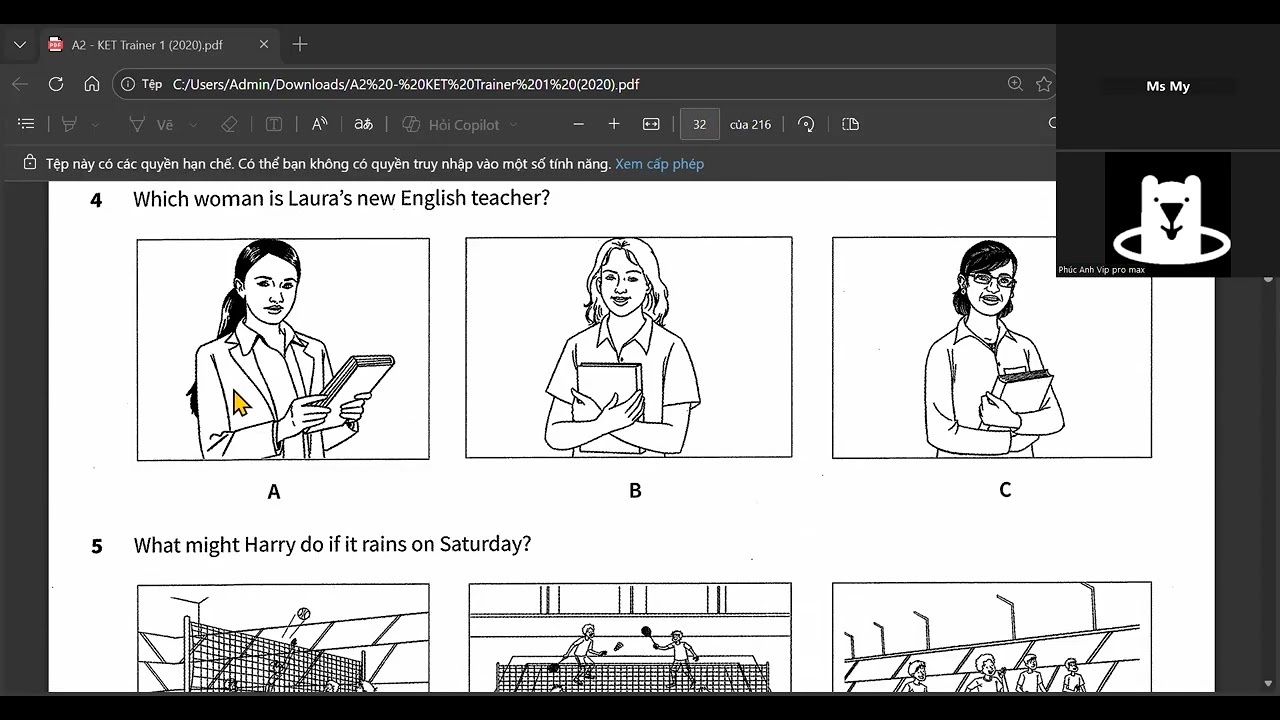Image resolution: width=1280 pixels, height=720 pixels.
Task: Add a text box tool
Action: click(273, 124)
